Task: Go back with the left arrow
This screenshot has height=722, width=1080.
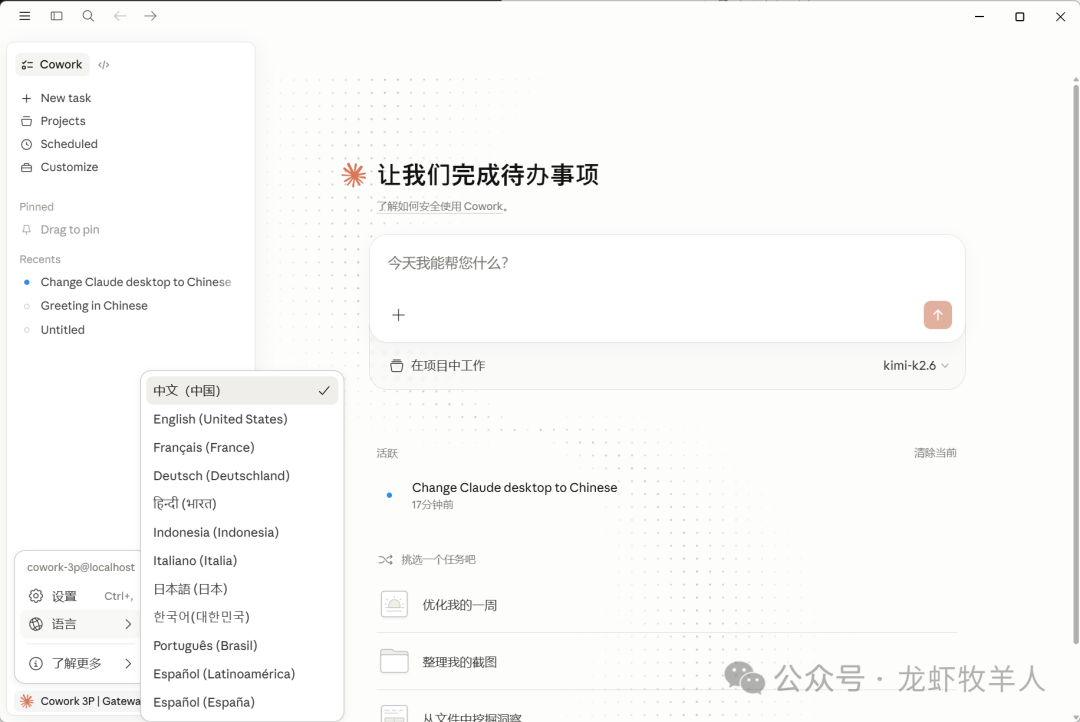Action: [x=120, y=16]
